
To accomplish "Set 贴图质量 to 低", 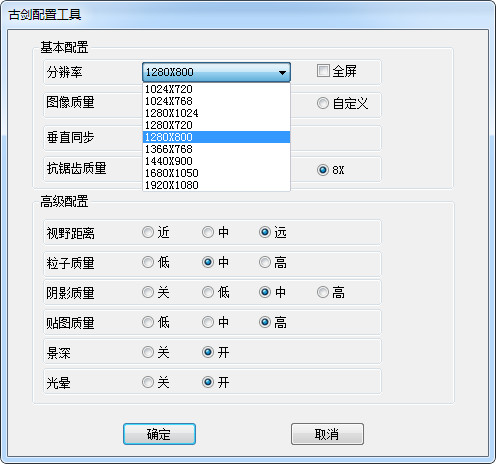I will (148, 322).
